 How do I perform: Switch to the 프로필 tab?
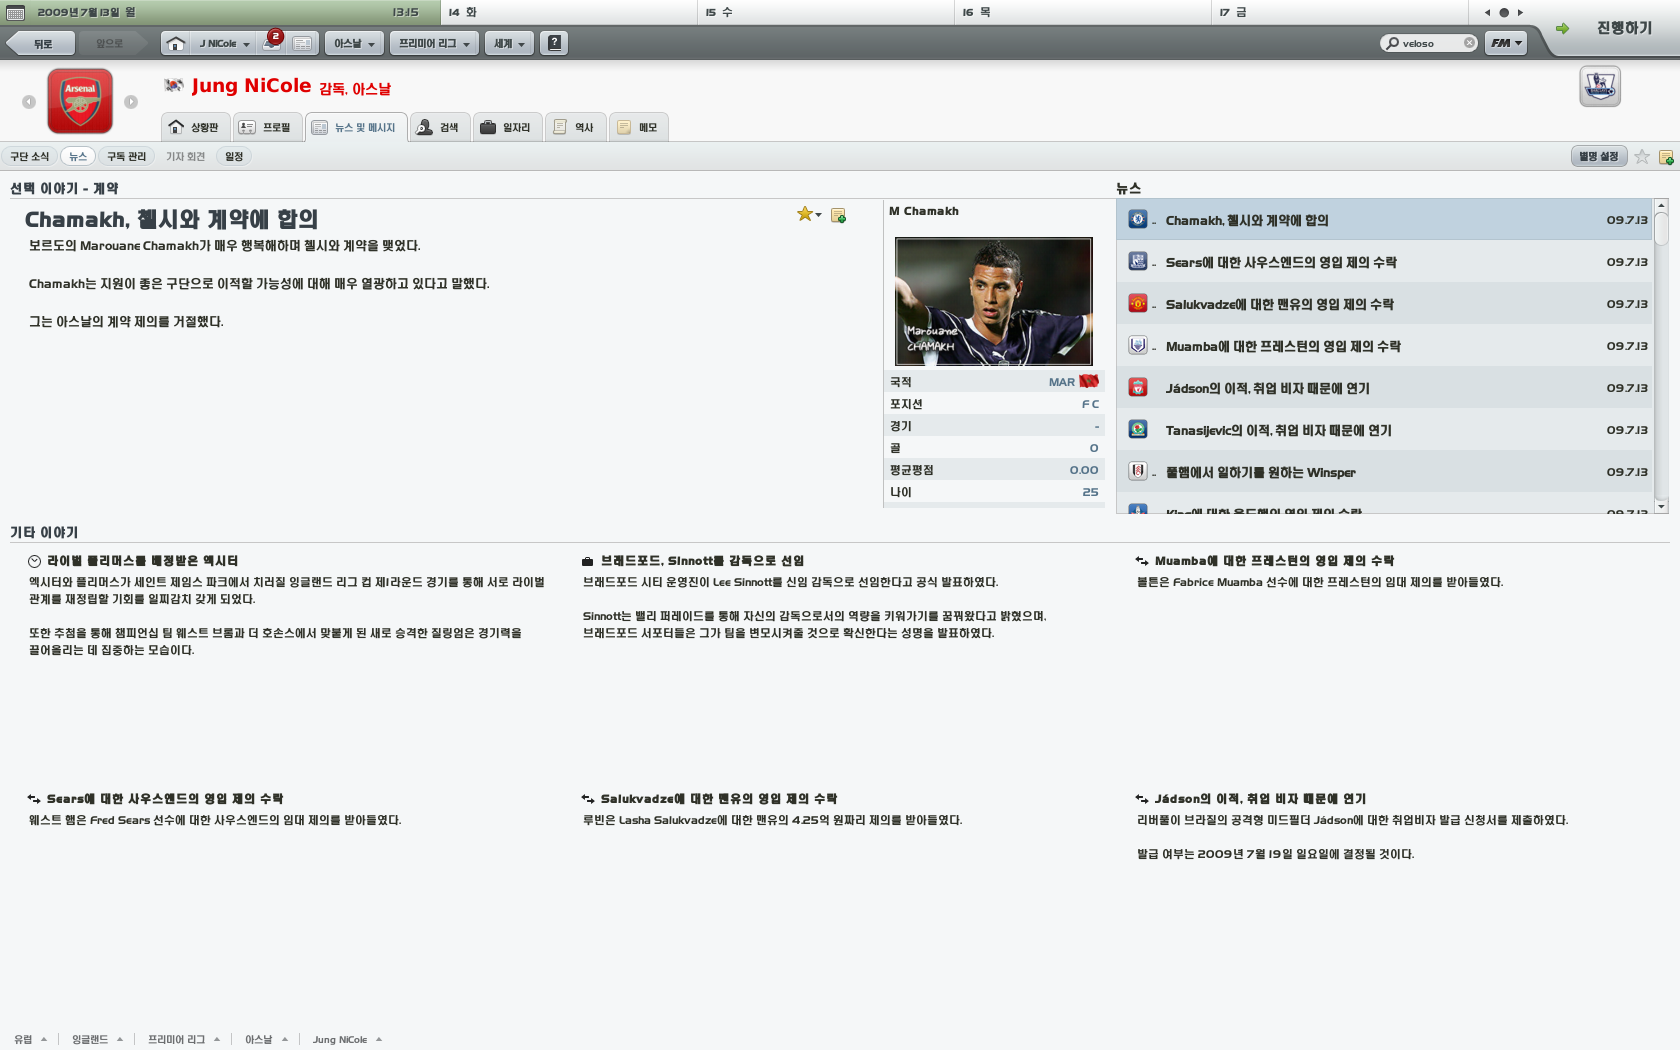pyautogui.click(x=267, y=127)
